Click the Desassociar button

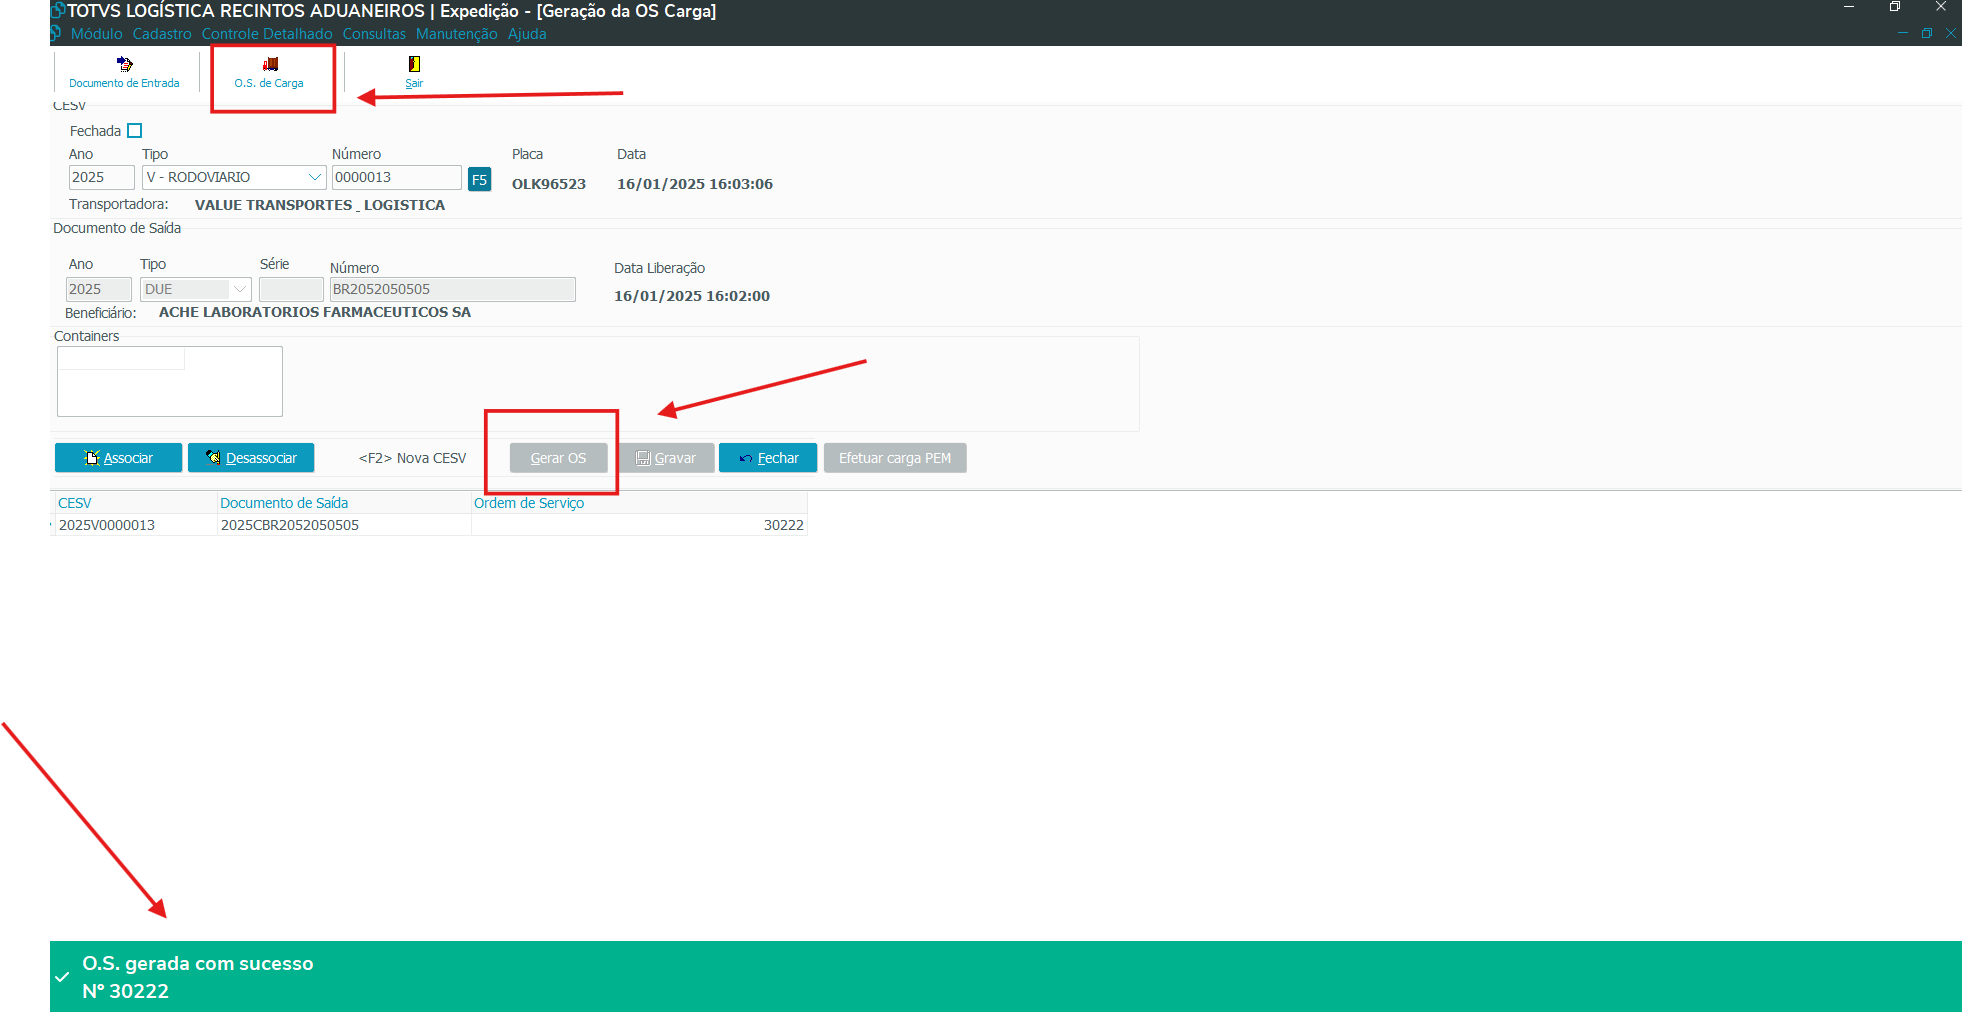(x=251, y=458)
